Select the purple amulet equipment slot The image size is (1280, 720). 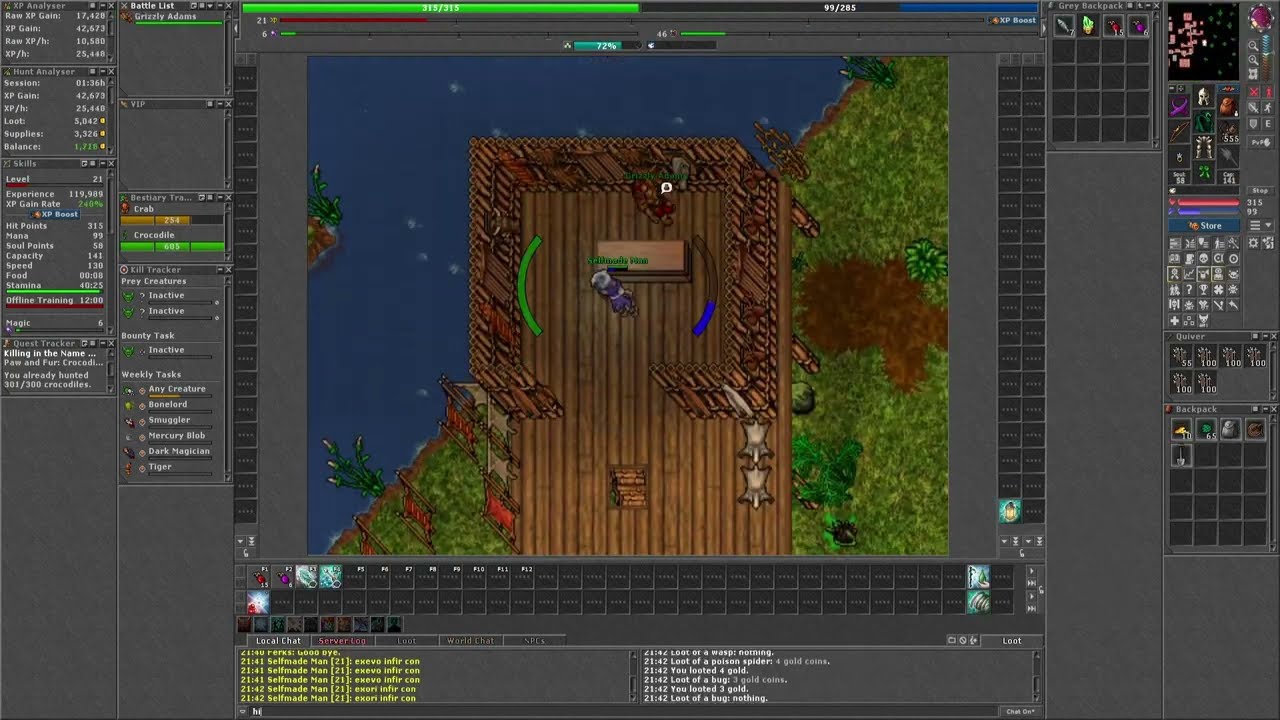click(x=1180, y=106)
